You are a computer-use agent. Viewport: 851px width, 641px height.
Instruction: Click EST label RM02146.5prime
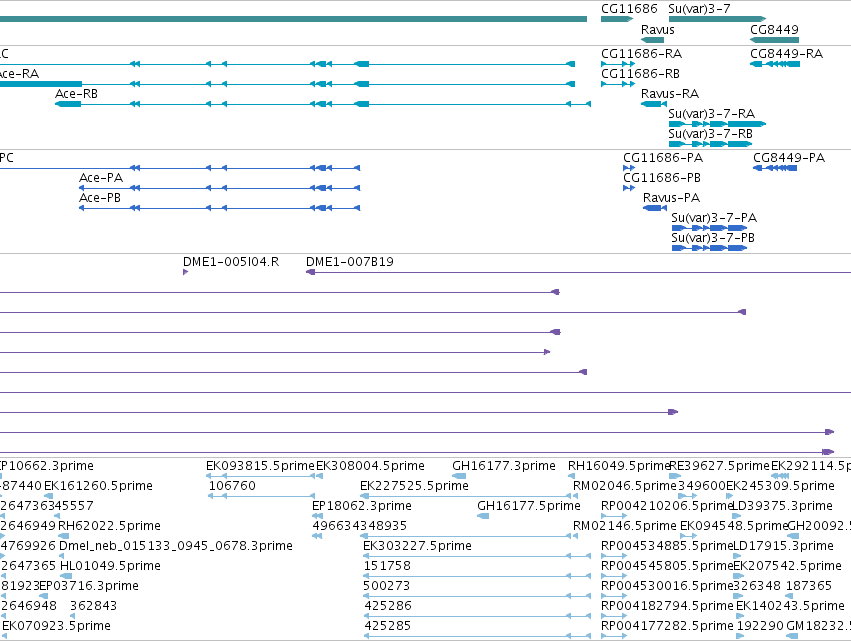tap(625, 525)
